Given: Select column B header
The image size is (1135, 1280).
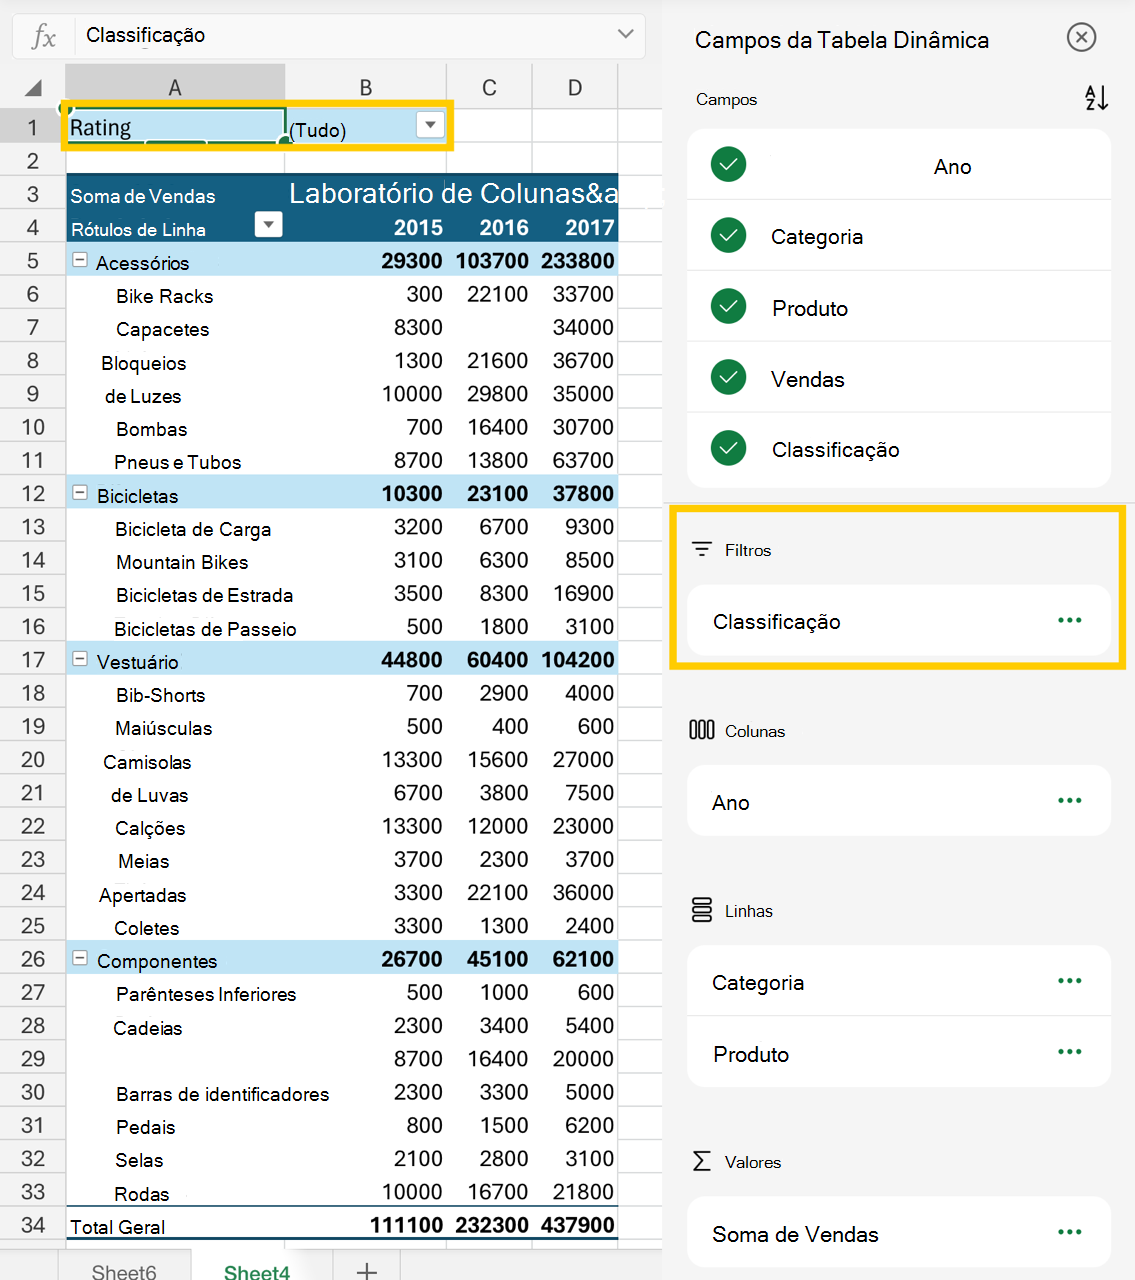Looking at the screenshot, I should point(366,88).
